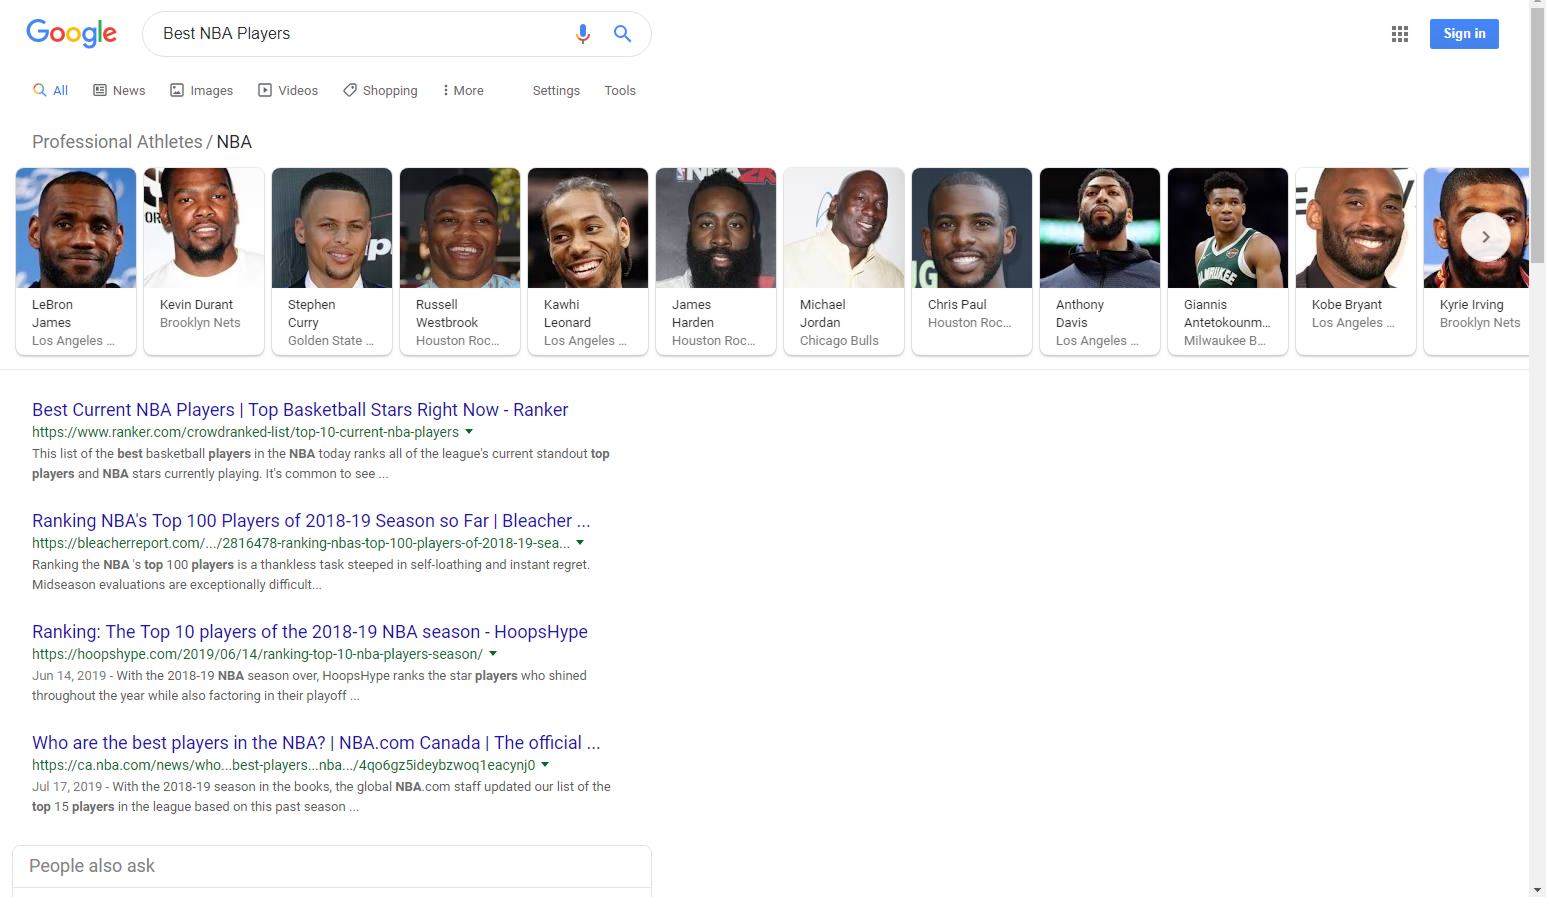Advance the player carousel with the arrow
The height and width of the screenshot is (897, 1546).
click(1487, 237)
